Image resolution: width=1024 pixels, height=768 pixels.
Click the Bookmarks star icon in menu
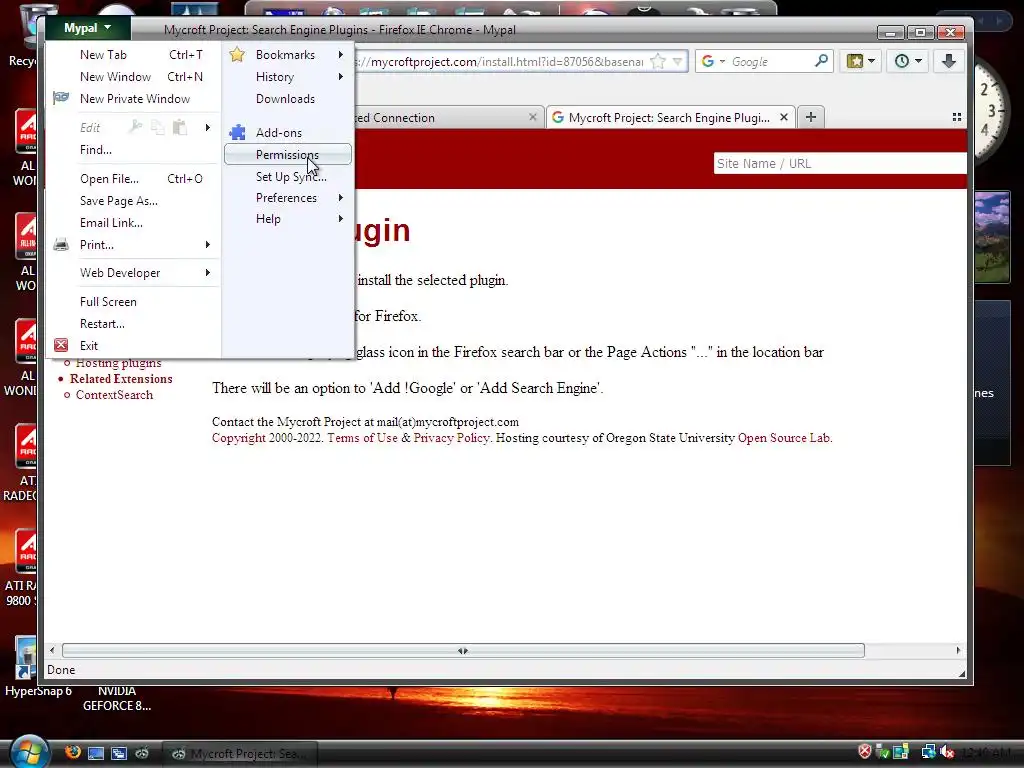click(237, 55)
